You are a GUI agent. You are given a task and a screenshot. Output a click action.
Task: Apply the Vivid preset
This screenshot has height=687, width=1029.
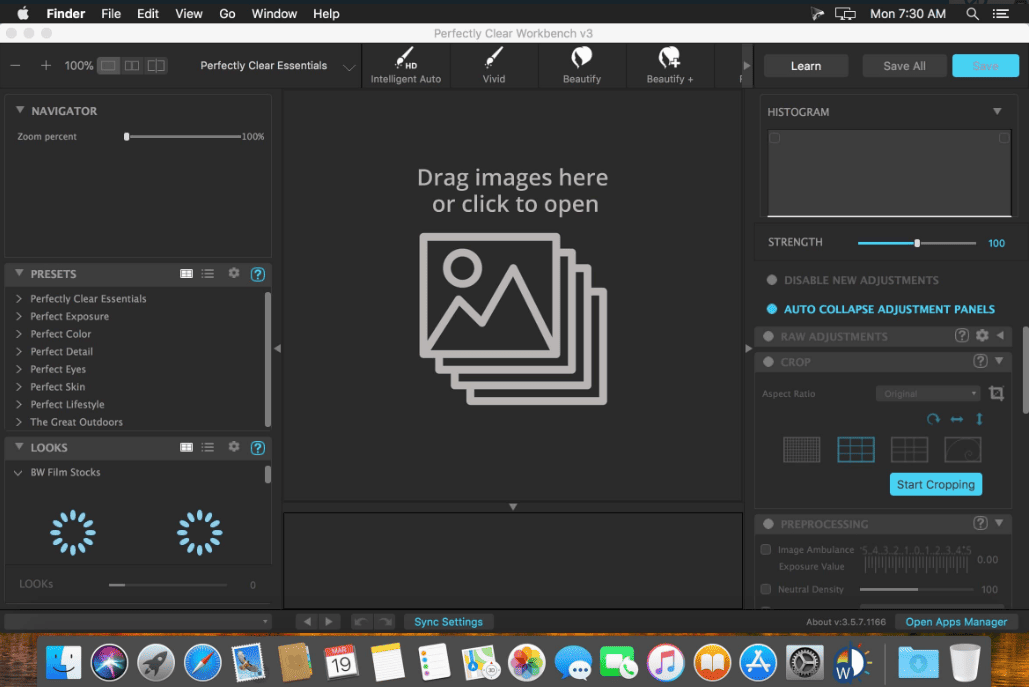[494, 66]
